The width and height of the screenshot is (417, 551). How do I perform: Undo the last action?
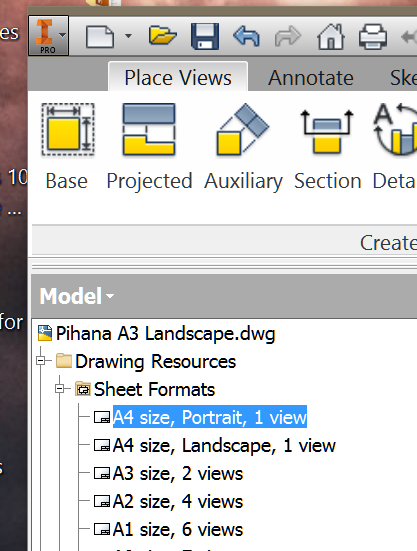pos(247,36)
